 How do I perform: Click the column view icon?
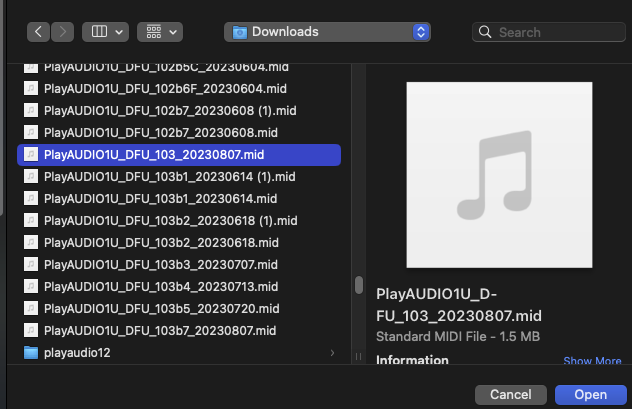pos(99,31)
